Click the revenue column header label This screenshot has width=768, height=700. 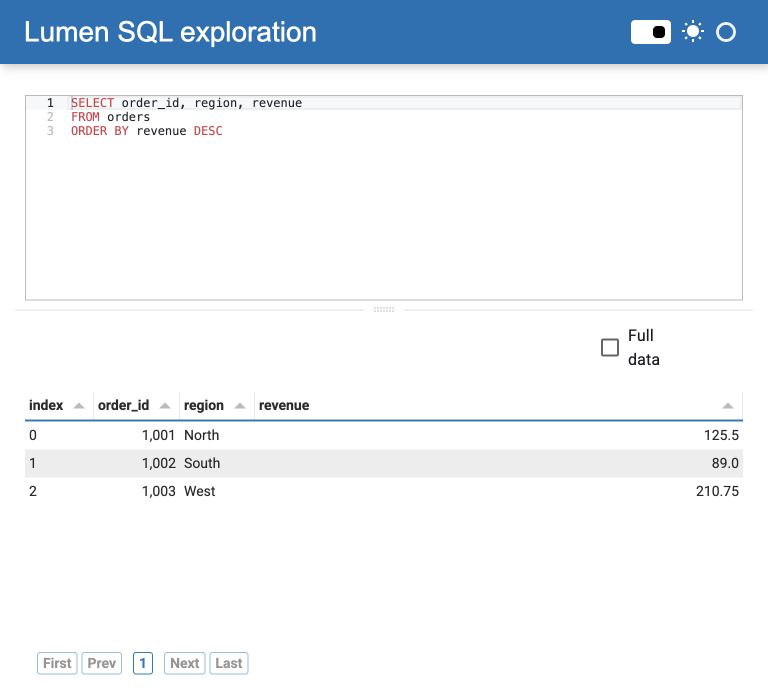[284, 405]
